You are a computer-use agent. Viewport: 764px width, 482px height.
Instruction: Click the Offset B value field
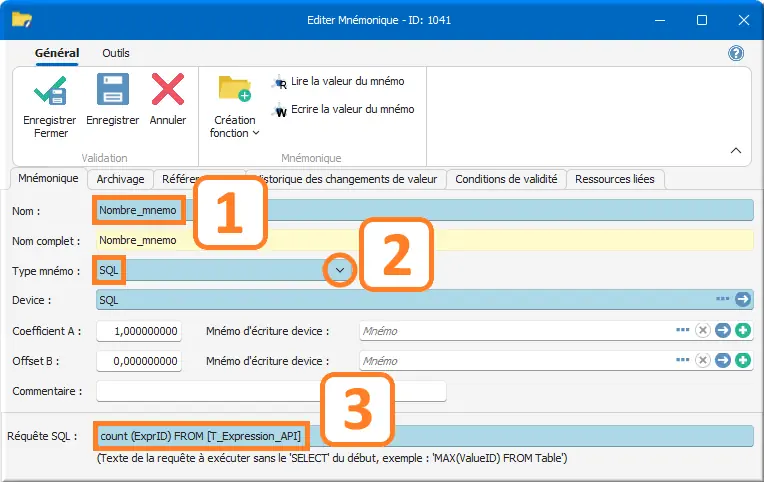coord(139,361)
